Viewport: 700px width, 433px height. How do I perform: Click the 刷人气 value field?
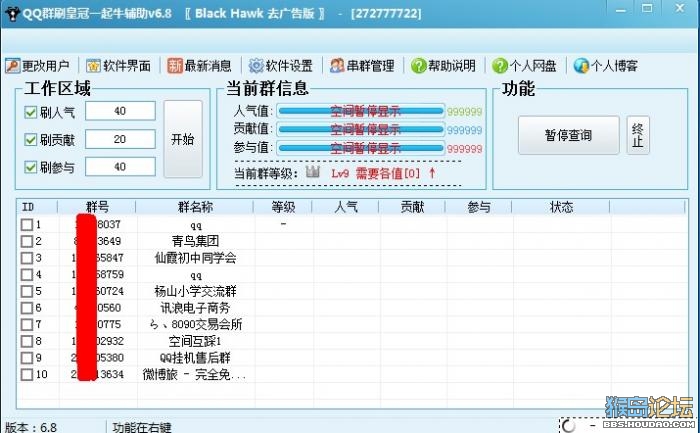[x=120, y=111]
